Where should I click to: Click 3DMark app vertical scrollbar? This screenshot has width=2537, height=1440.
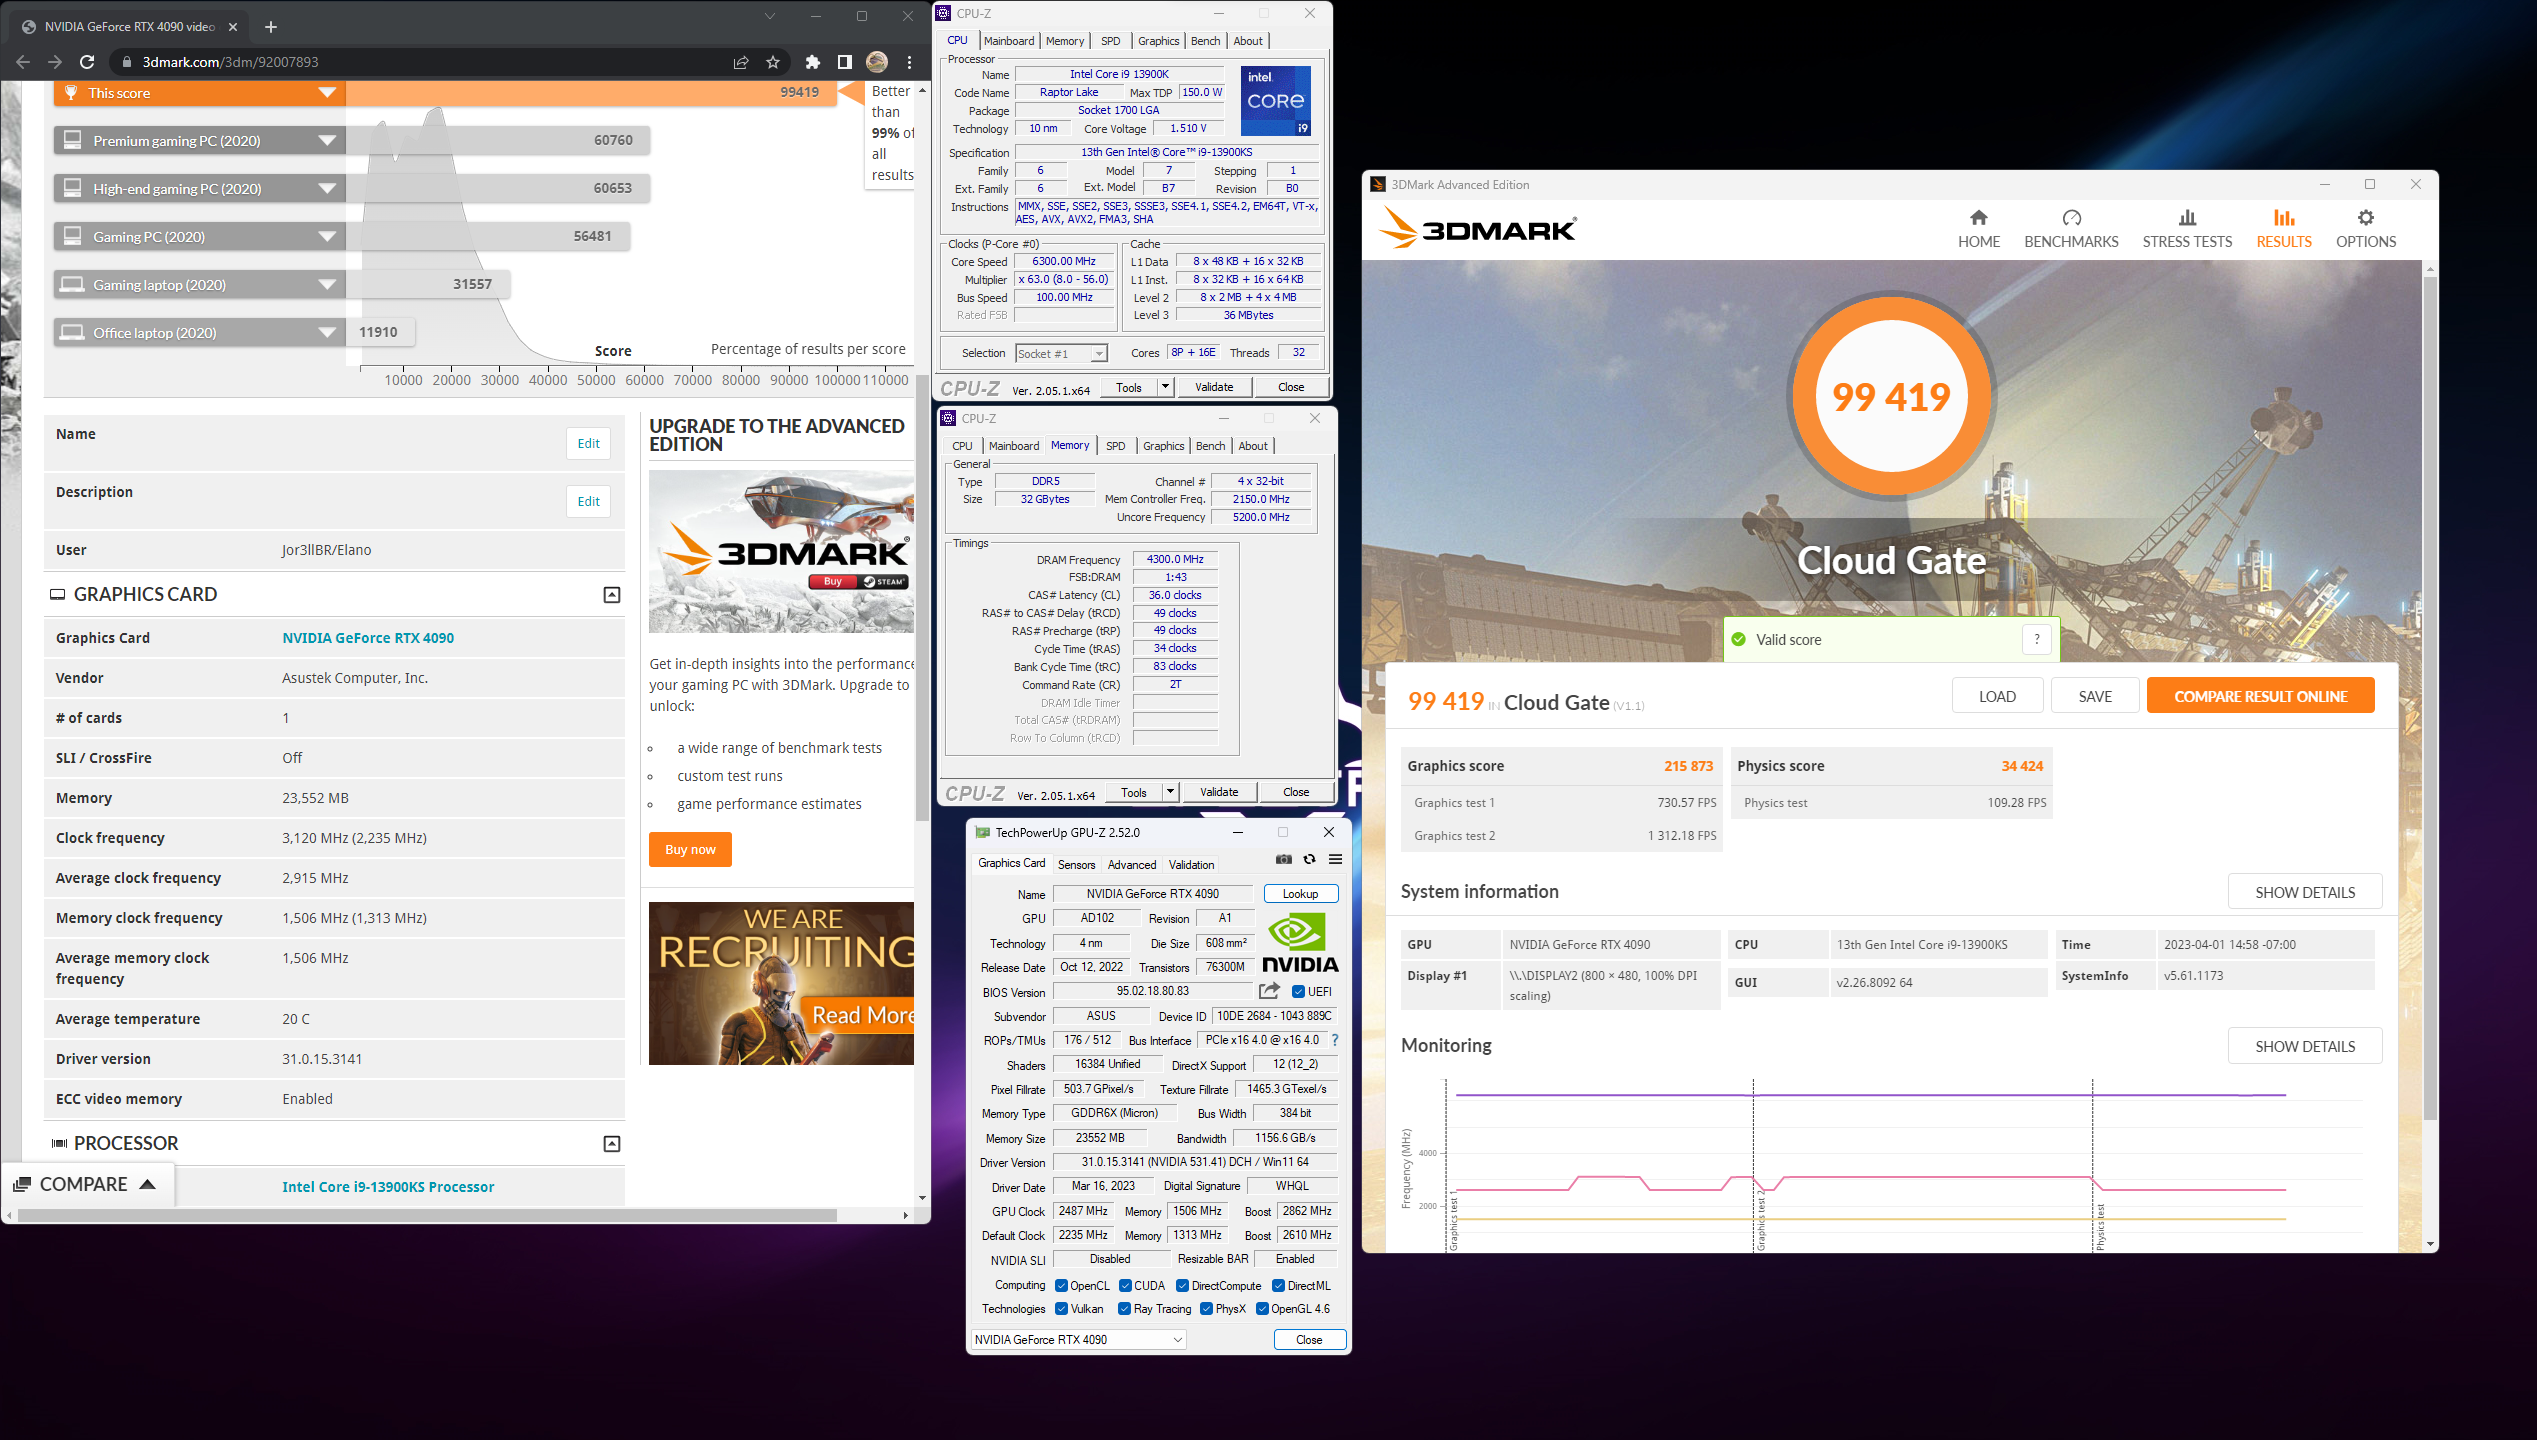pos(2430,700)
